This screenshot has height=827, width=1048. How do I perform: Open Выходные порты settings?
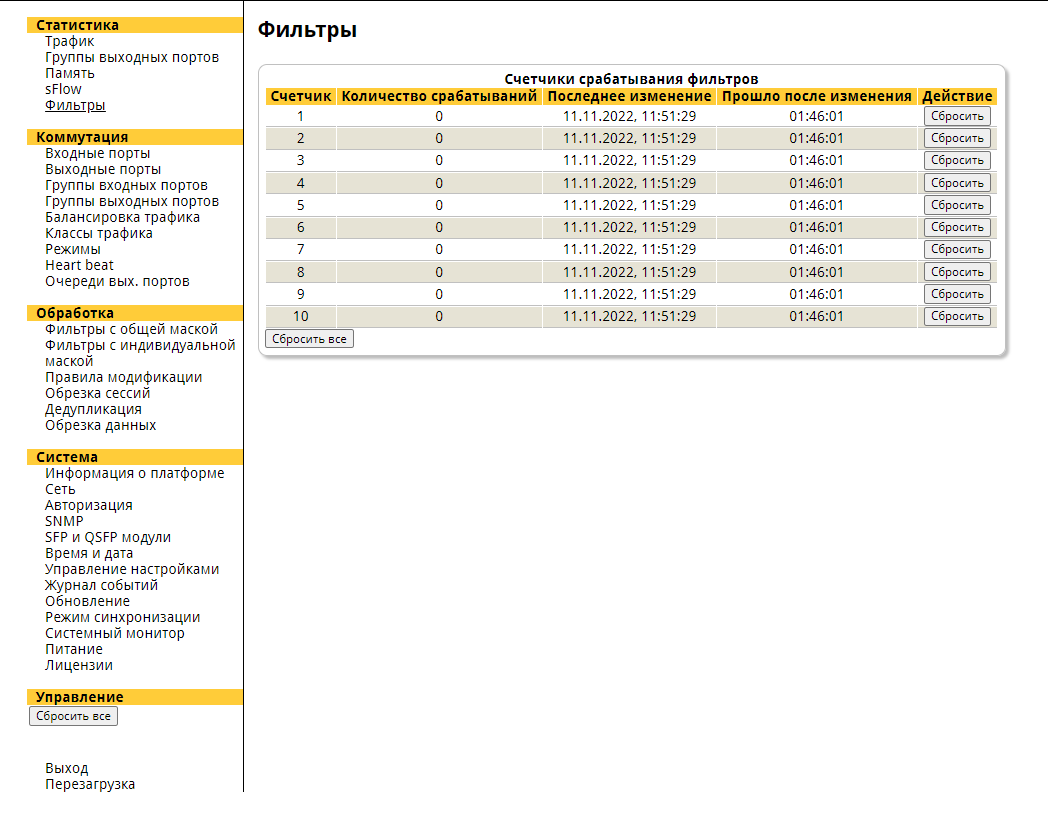pos(103,169)
